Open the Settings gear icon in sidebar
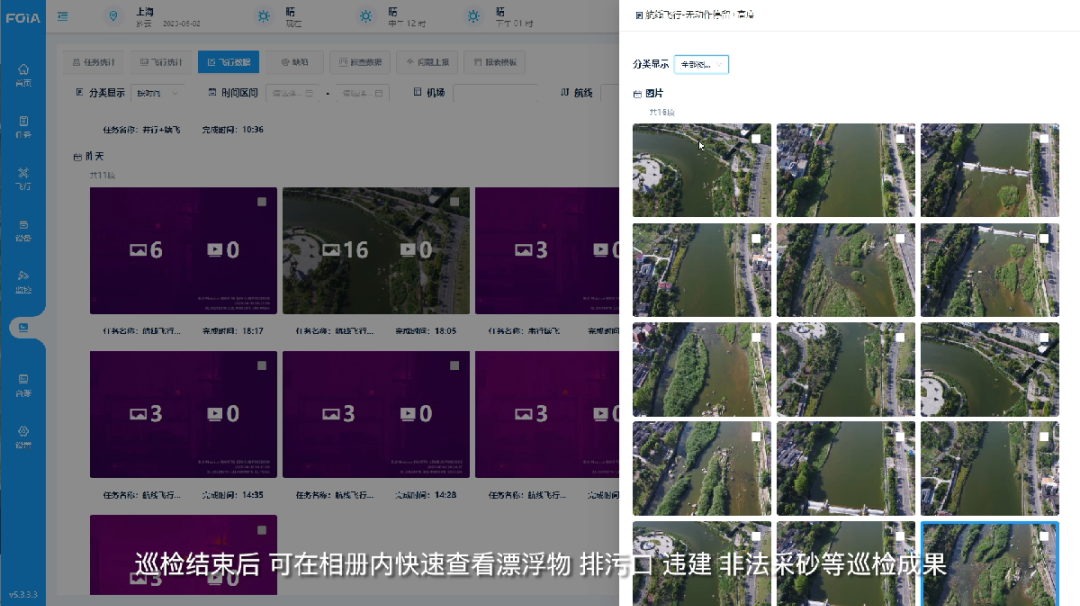Image resolution: width=1080 pixels, height=606 pixels. (23, 436)
